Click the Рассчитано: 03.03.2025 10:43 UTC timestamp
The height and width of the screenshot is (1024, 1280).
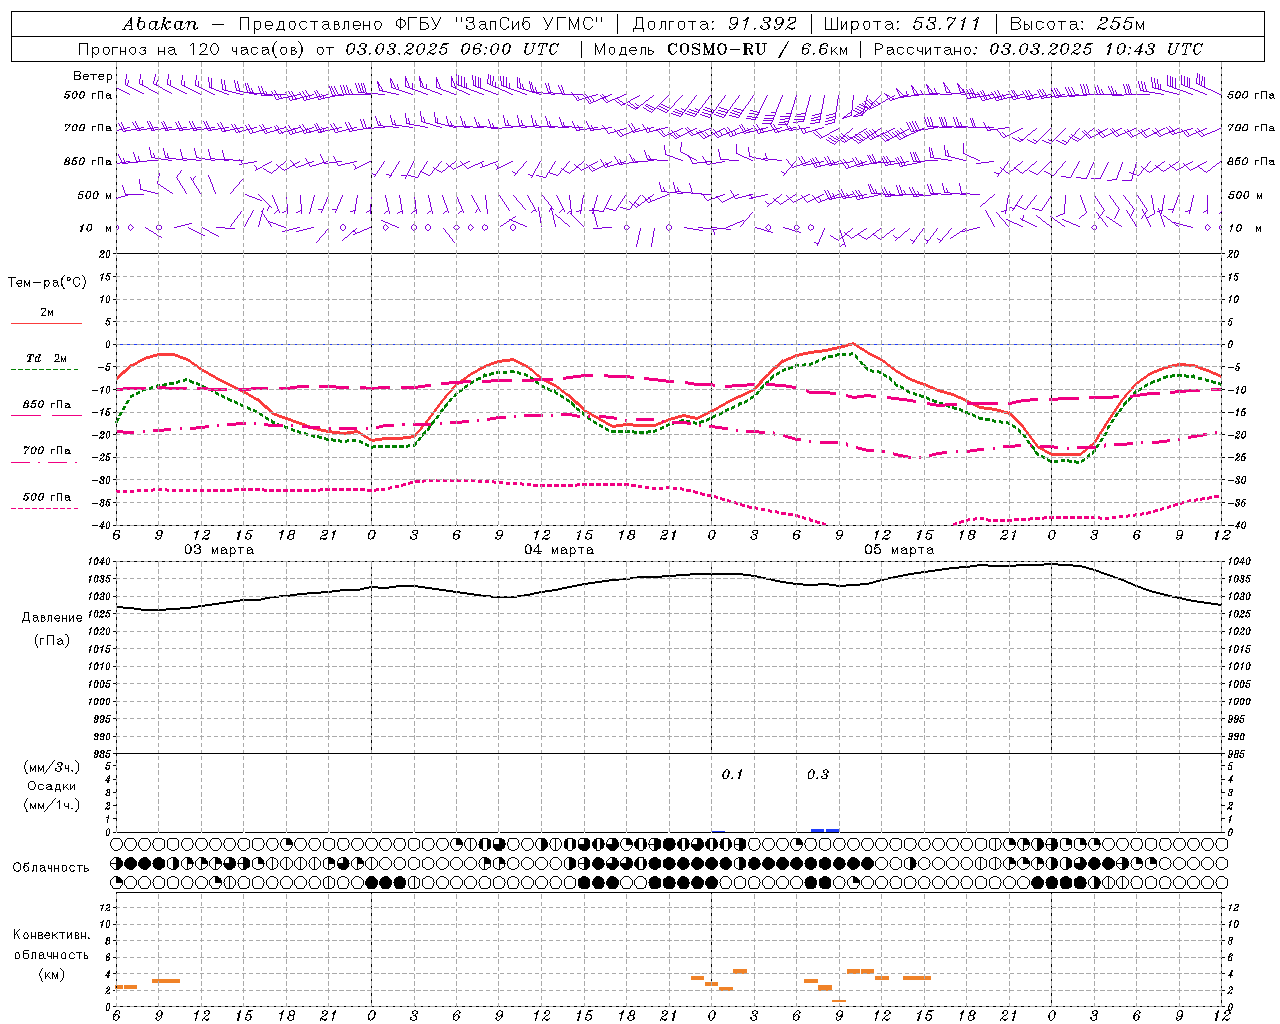(x=1038, y=49)
